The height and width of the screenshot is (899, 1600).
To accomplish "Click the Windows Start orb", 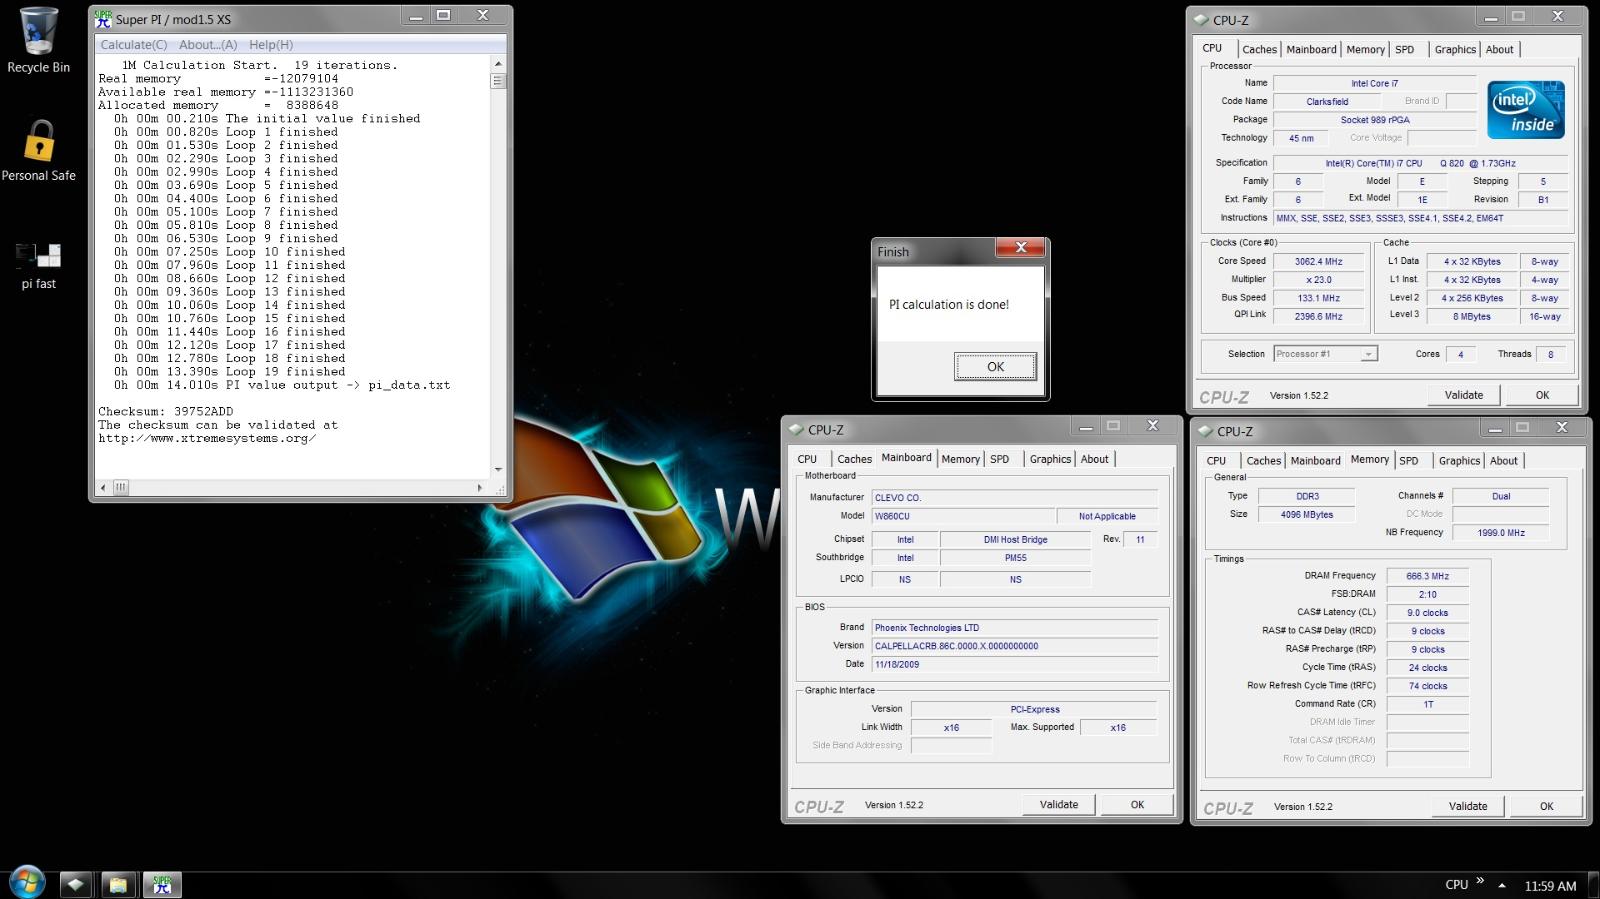I will point(27,883).
